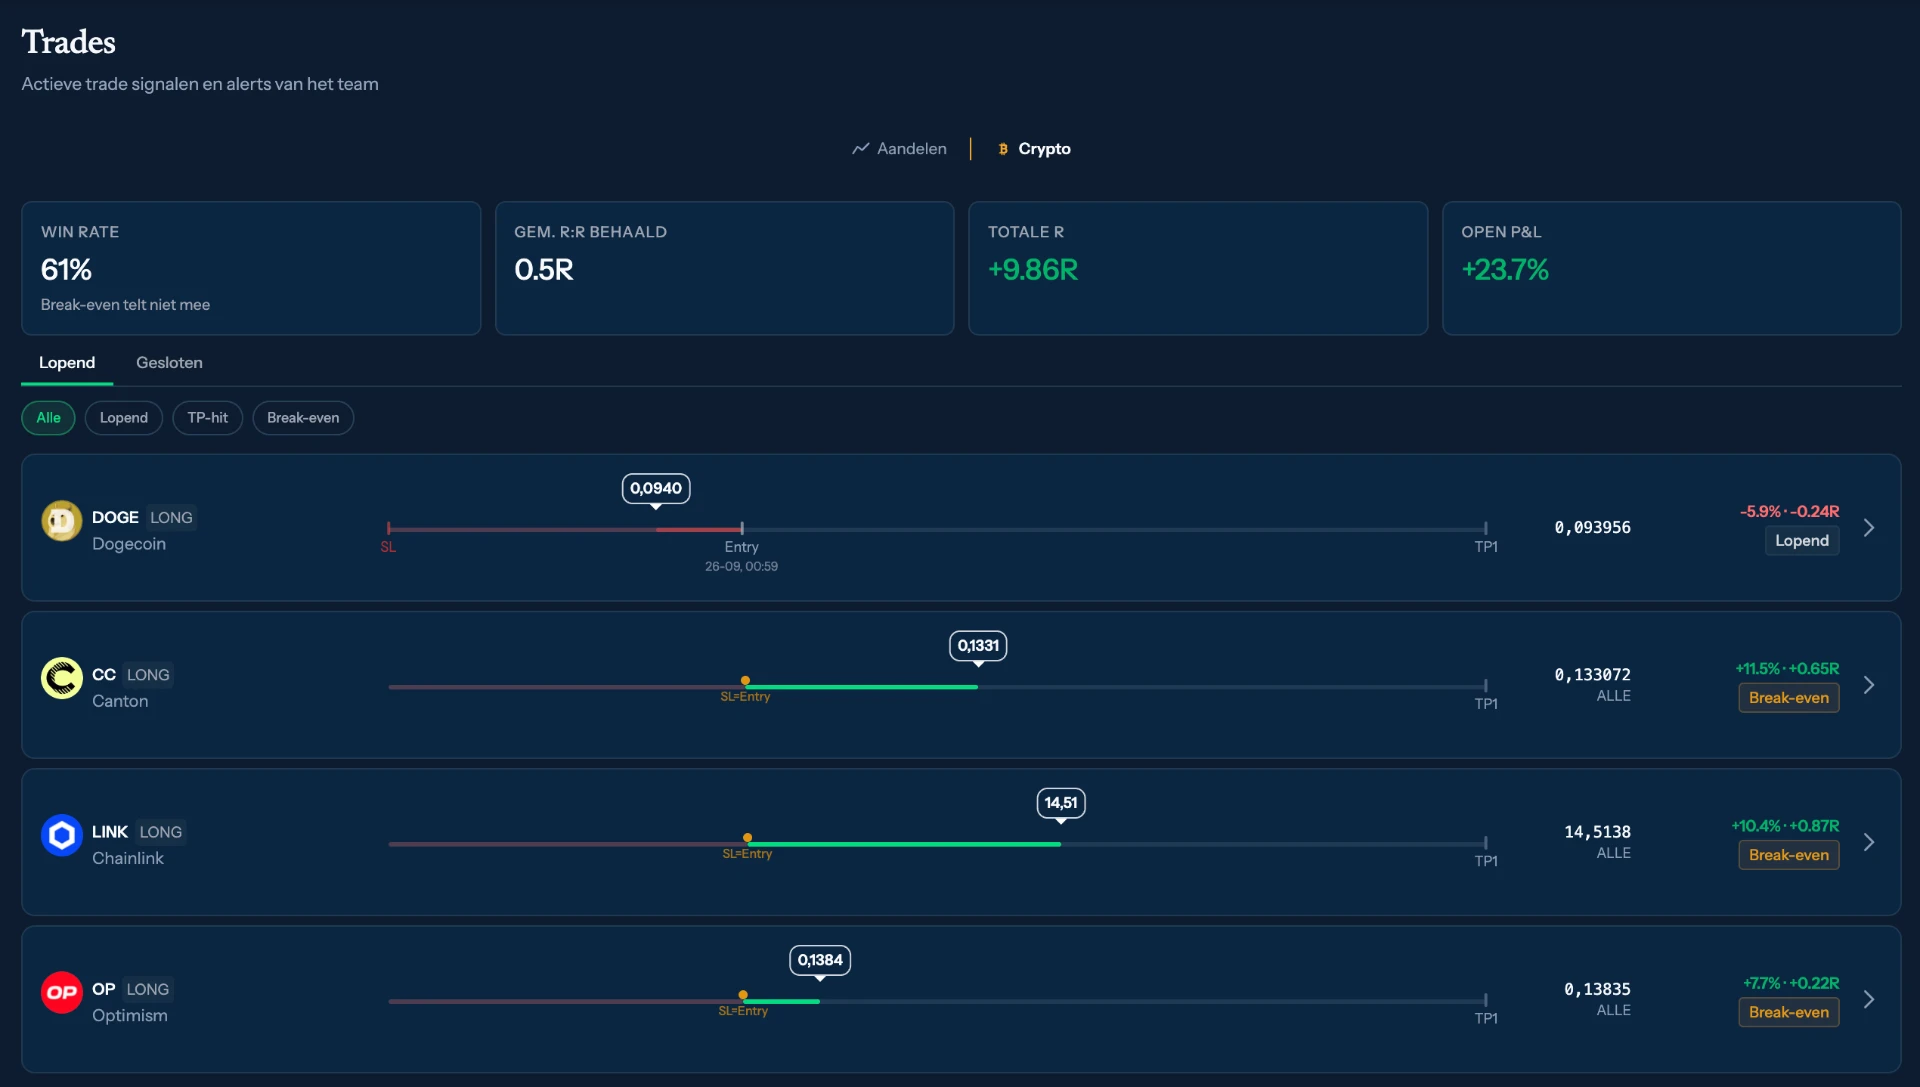Image resolution: width=1920 pixels, height=1087 pixels.
Task: Click the 0,1384 price marker on OP bar
Action: coord(820,960)
